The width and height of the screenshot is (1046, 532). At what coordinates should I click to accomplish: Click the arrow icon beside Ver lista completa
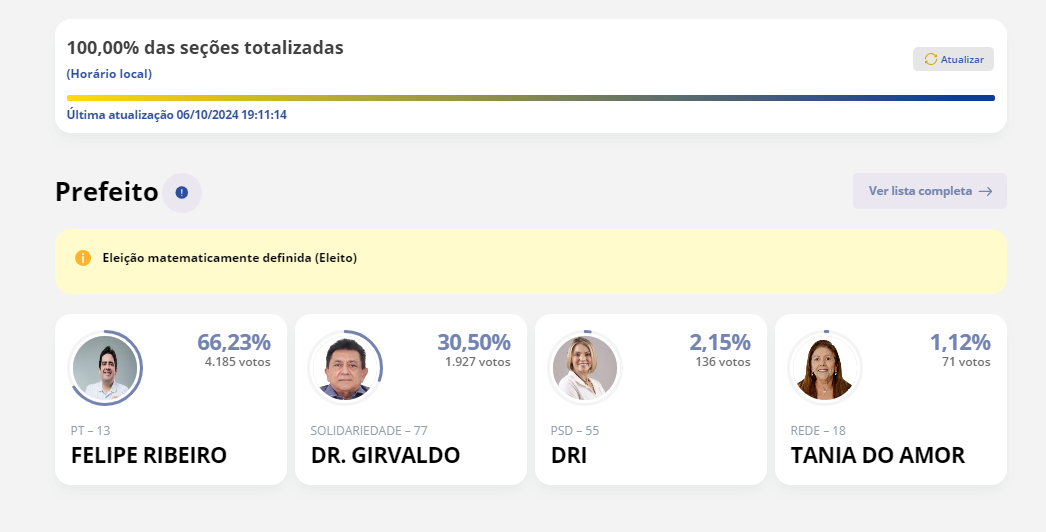[985, 191]
